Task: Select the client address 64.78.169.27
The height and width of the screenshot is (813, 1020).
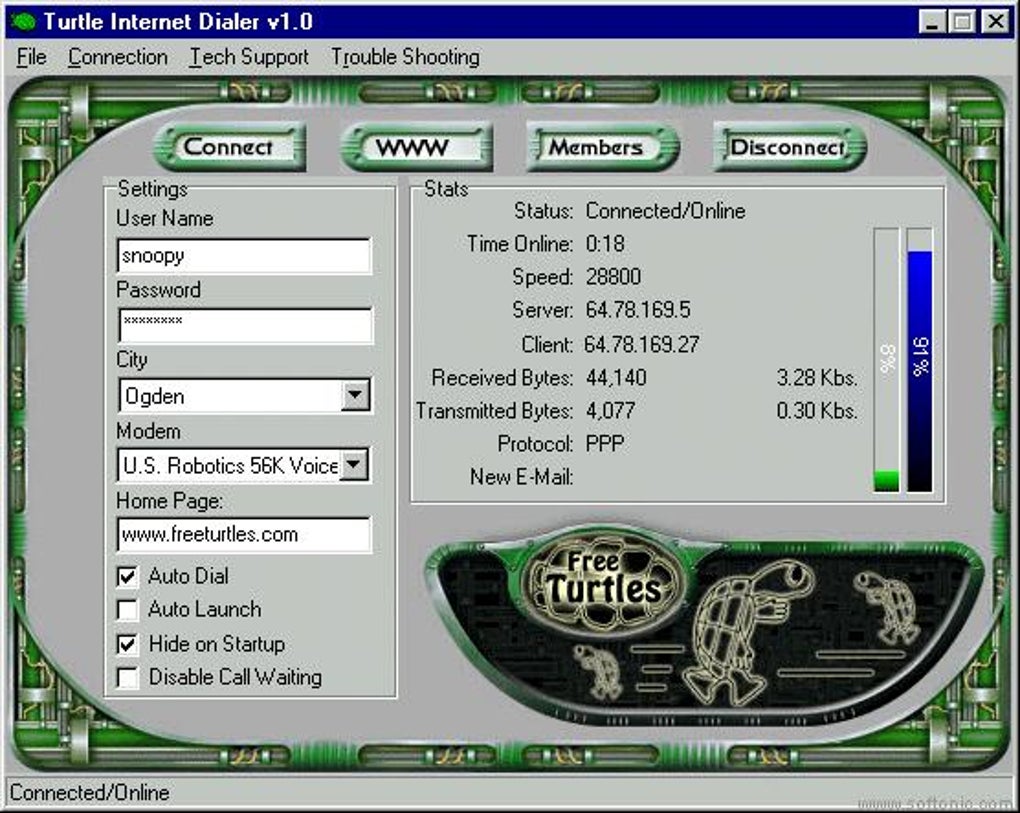Action: click(x=641, y=344)
